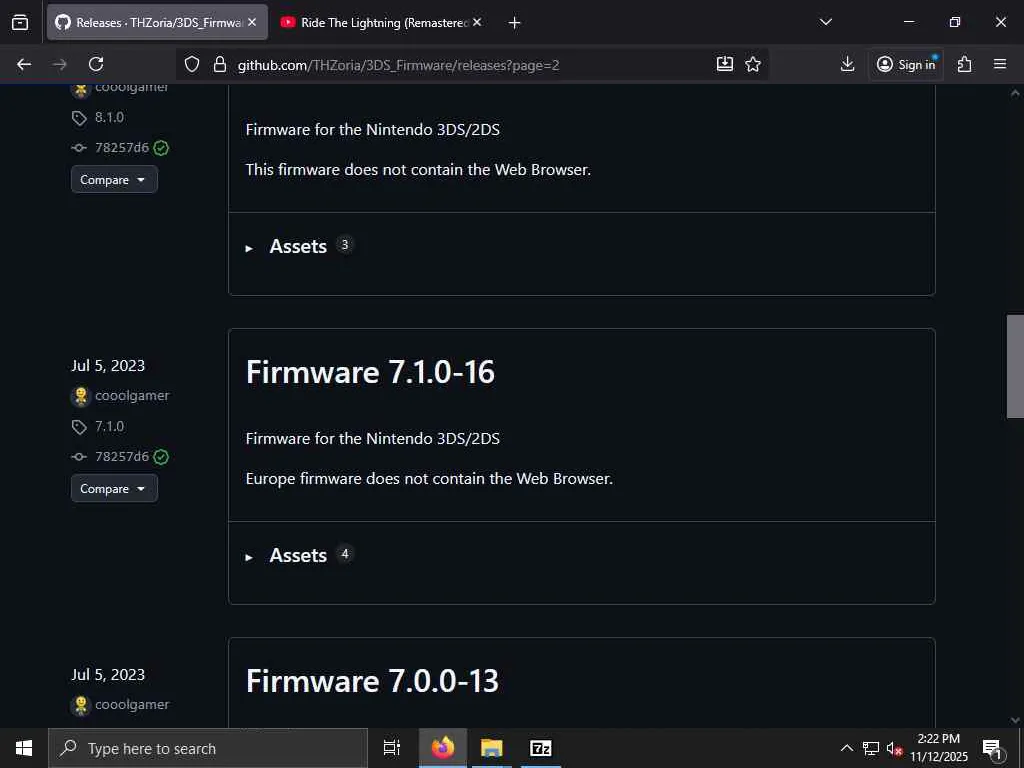The width and height of the screenshot is (1024, 768).
Task: Click the Type here to search box
Action: point(208,748)
